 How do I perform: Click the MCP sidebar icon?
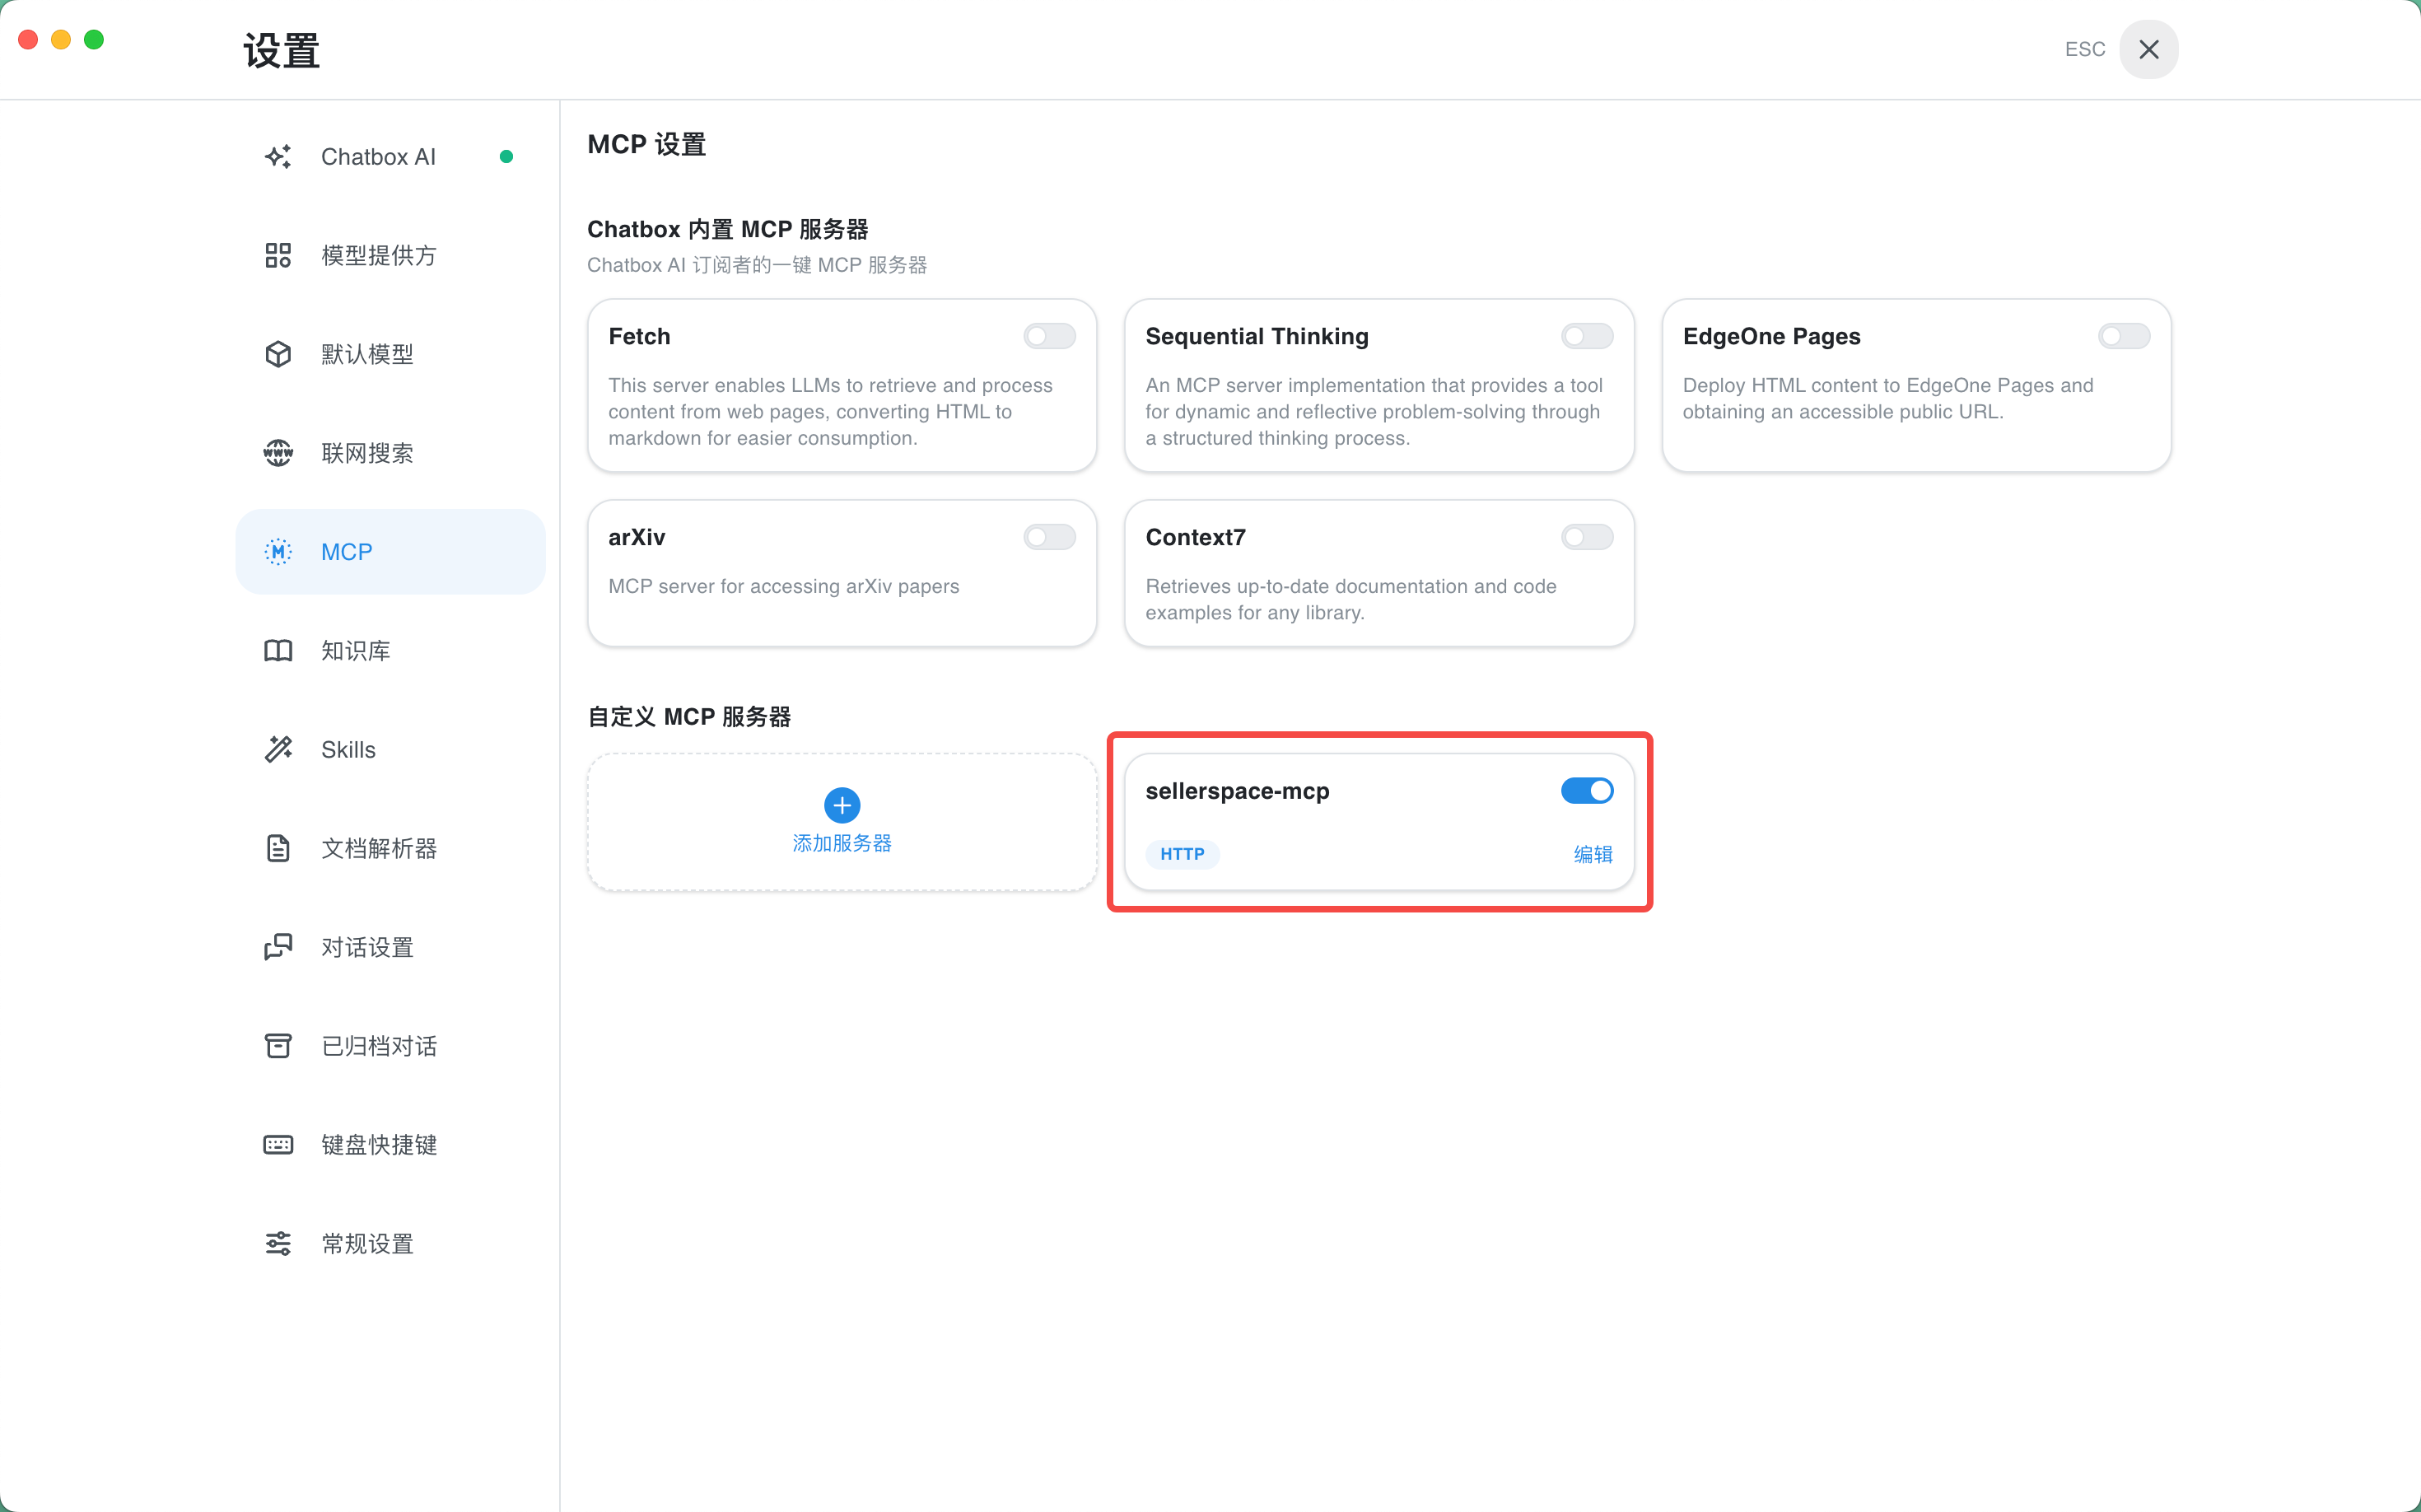click(278, 552)
